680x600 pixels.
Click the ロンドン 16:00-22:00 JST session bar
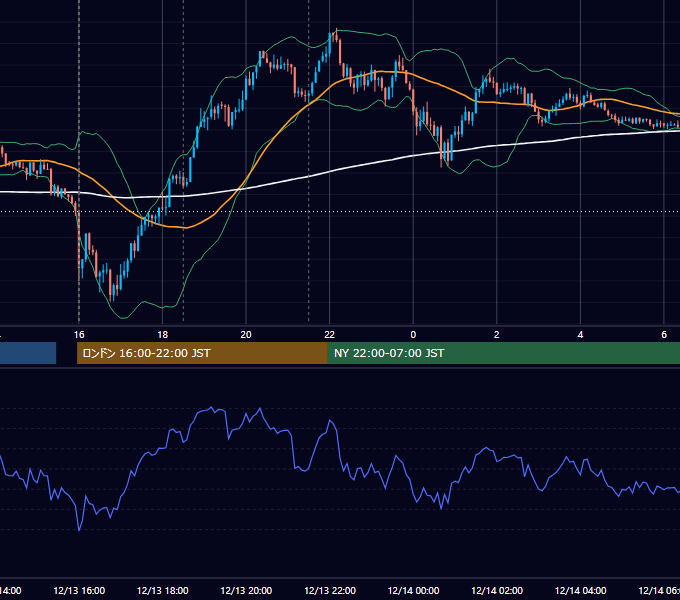click(x=202, y=353)
